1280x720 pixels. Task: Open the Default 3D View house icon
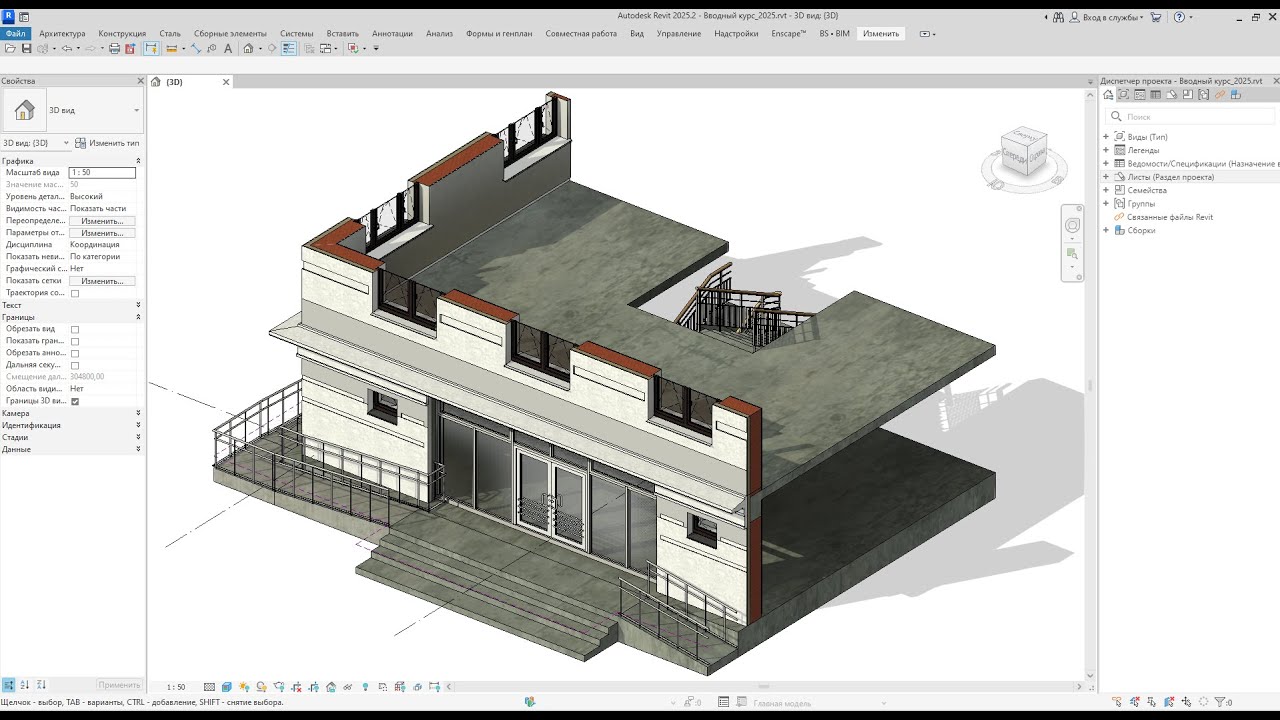tap(248, 48)
